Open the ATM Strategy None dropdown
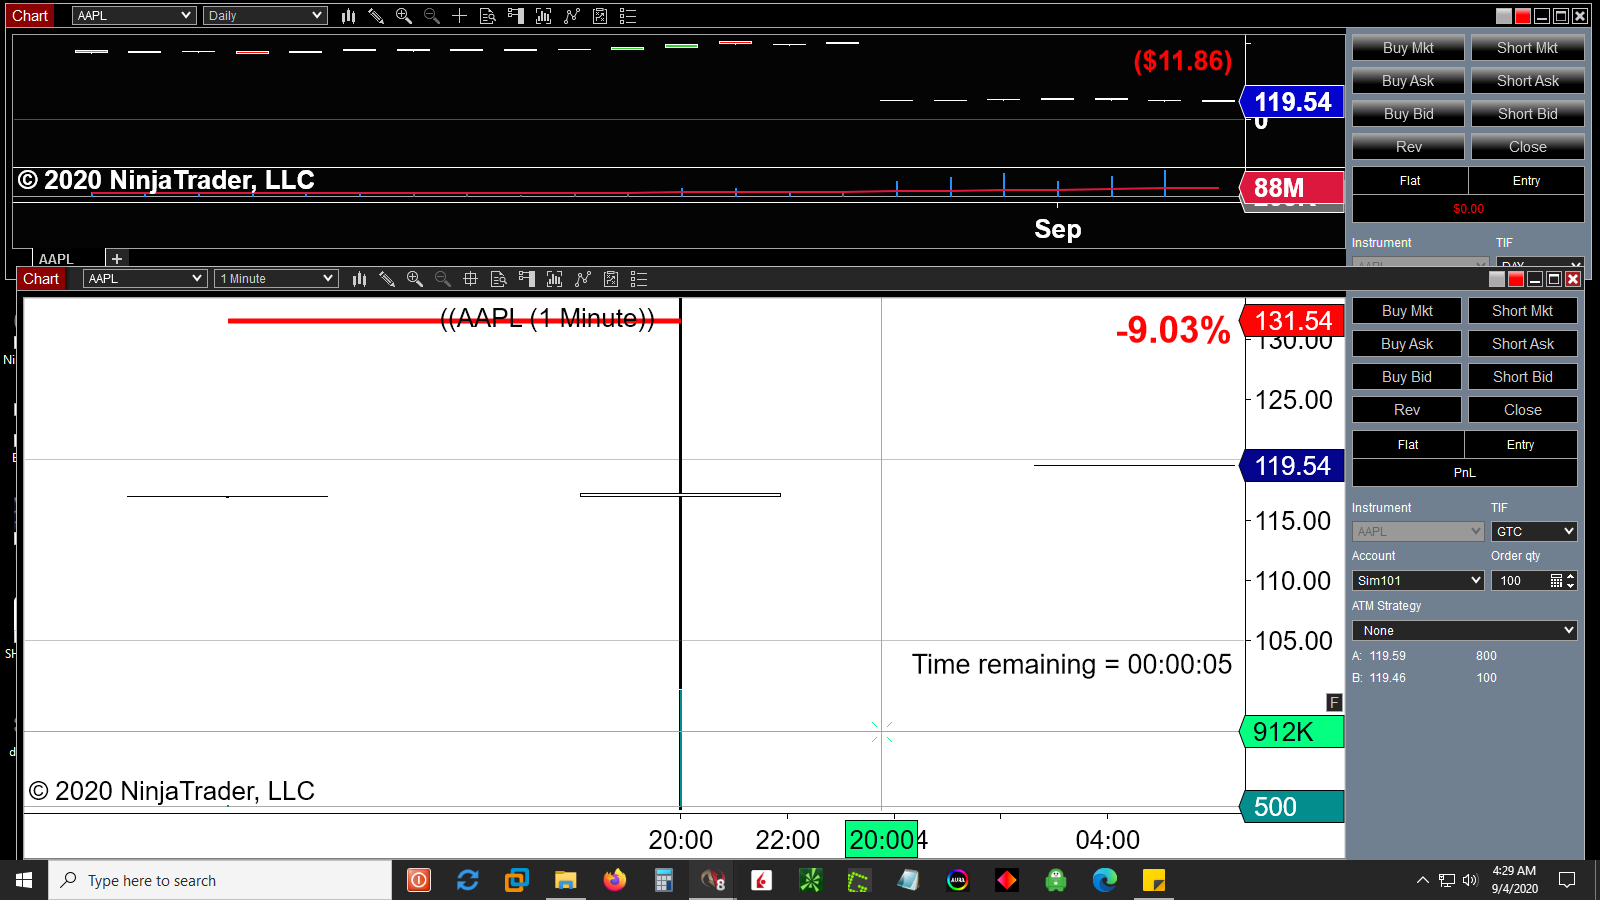The height and width of the screenshot is (900, 1600). point(1465,631)
